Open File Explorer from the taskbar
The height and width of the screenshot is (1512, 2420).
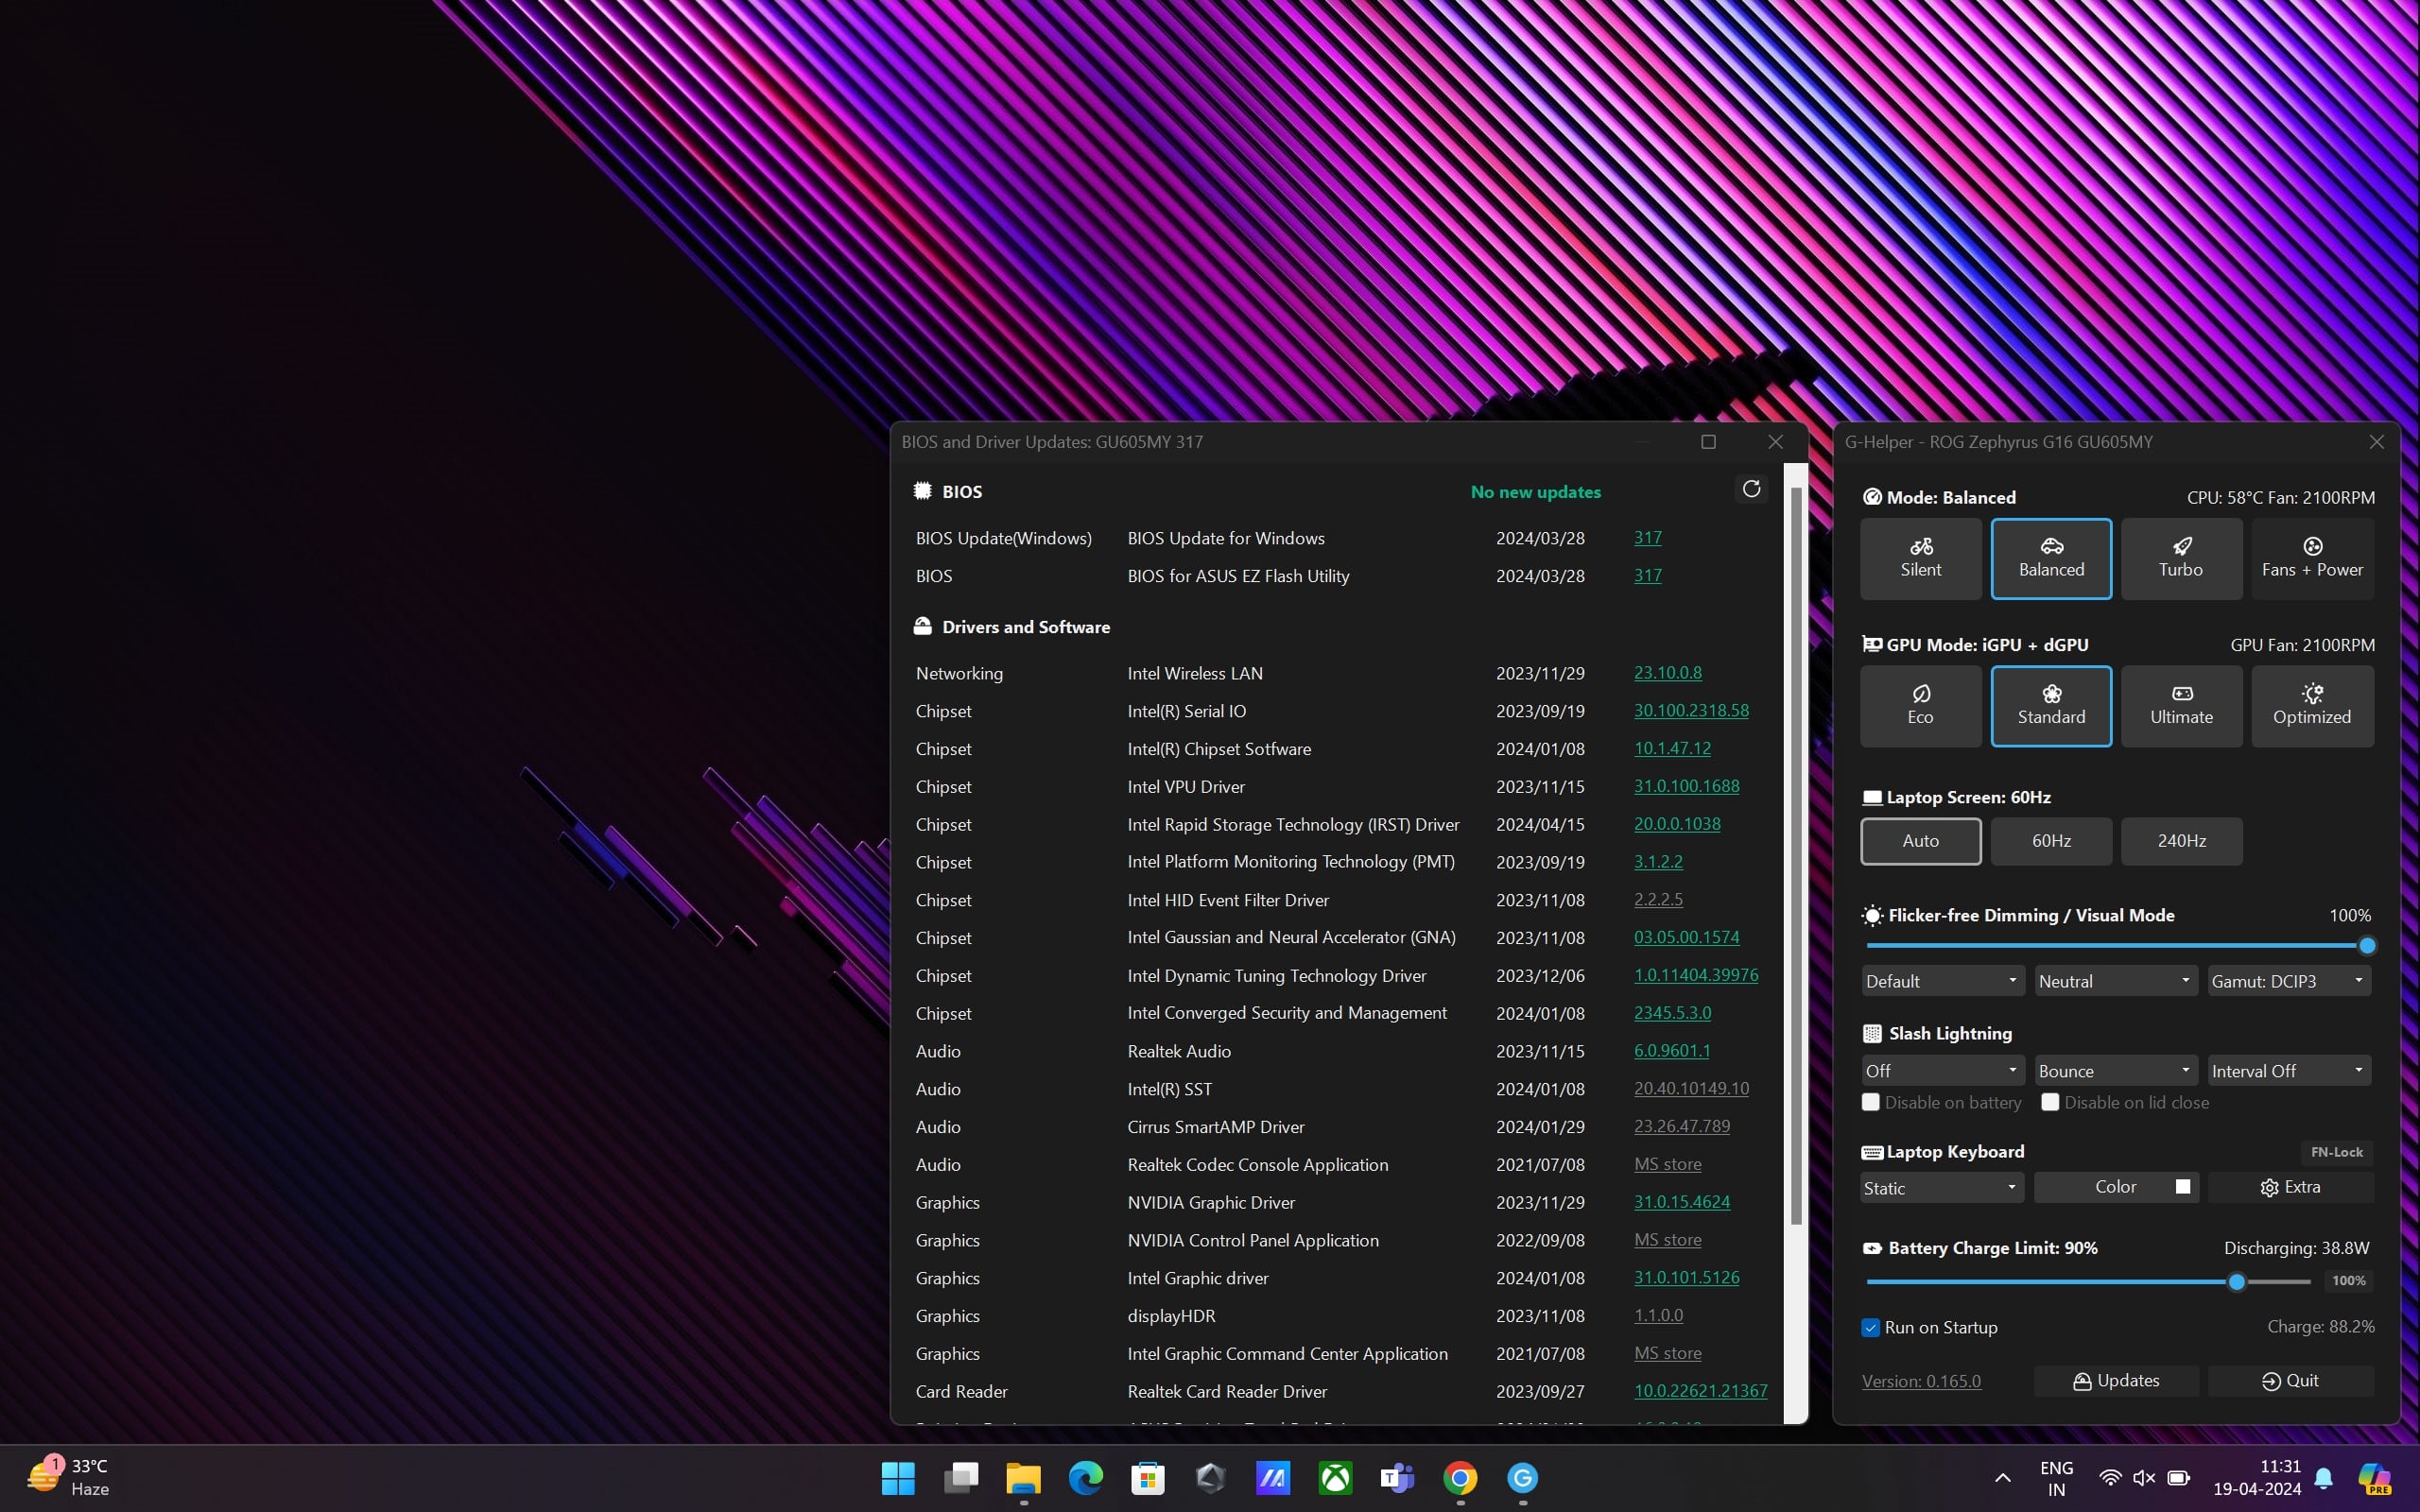pos(1023,1478)
